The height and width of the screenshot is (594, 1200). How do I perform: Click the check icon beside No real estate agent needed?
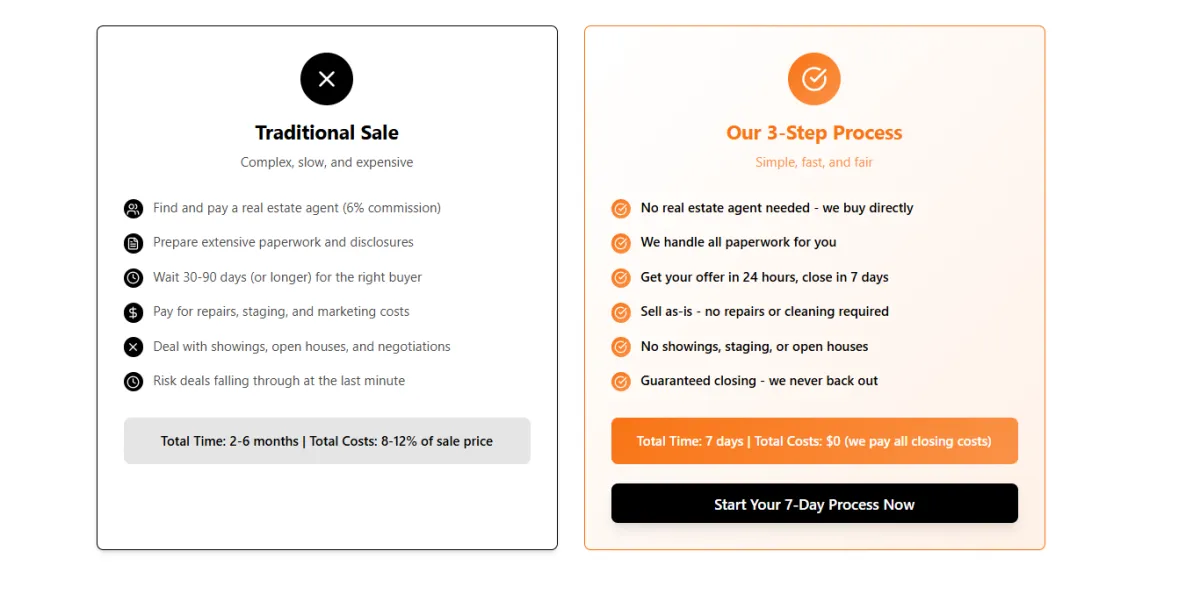click(621, 209)
